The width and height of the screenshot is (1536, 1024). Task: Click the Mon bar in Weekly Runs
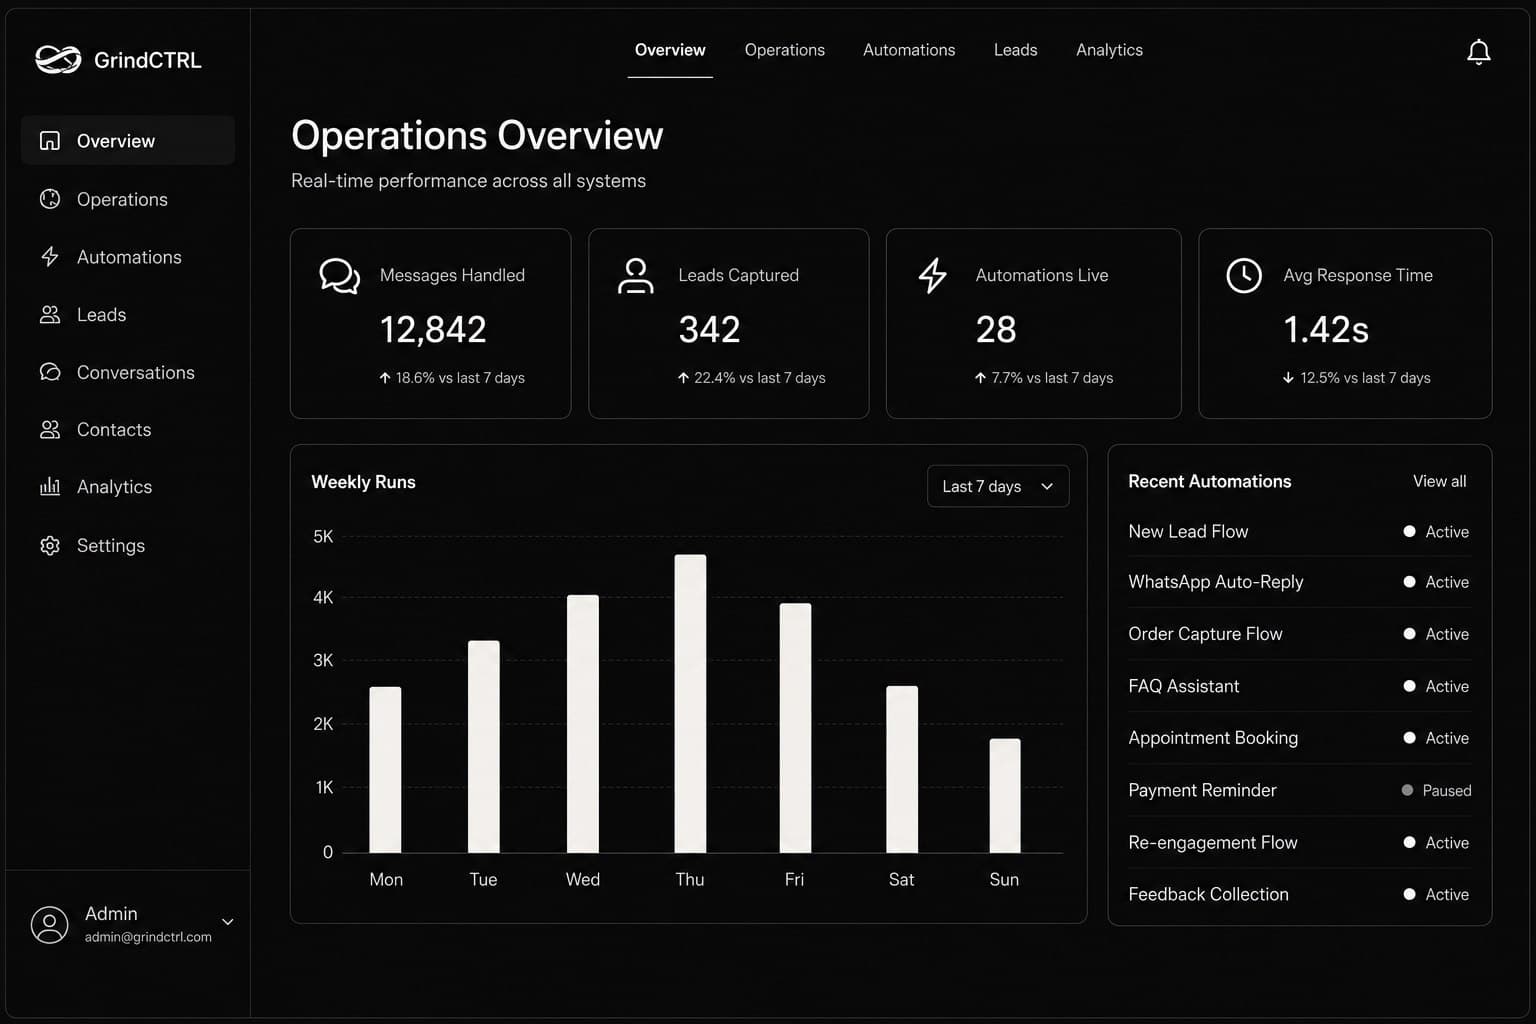click(385, 770)
